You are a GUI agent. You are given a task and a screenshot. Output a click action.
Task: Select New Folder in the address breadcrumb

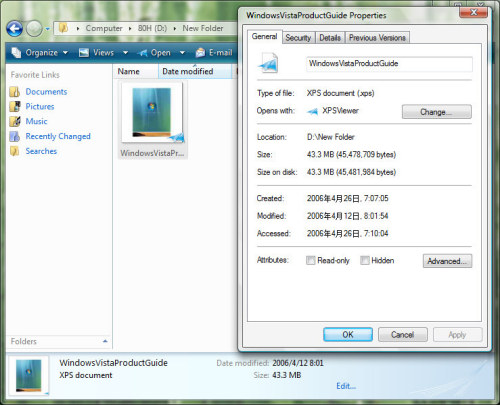pyautogui.click(x=203, y=28)
